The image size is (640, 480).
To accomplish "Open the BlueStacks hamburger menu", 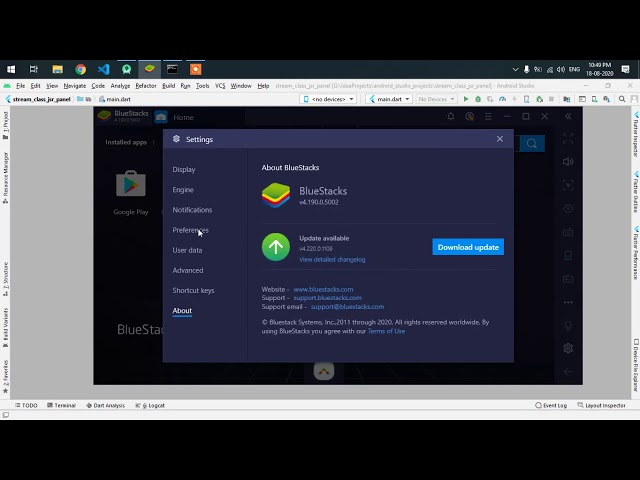I will click(488, 116).
